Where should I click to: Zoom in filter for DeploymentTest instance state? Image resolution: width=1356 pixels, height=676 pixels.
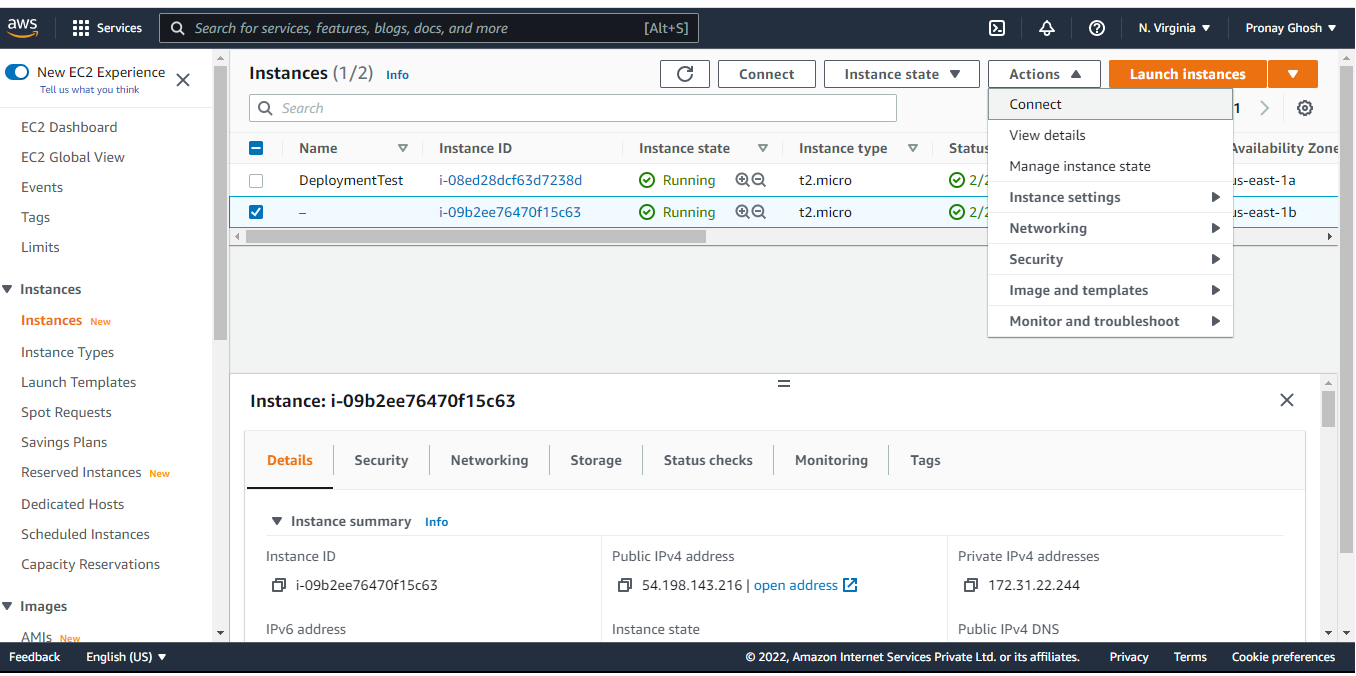pos(742,180)
